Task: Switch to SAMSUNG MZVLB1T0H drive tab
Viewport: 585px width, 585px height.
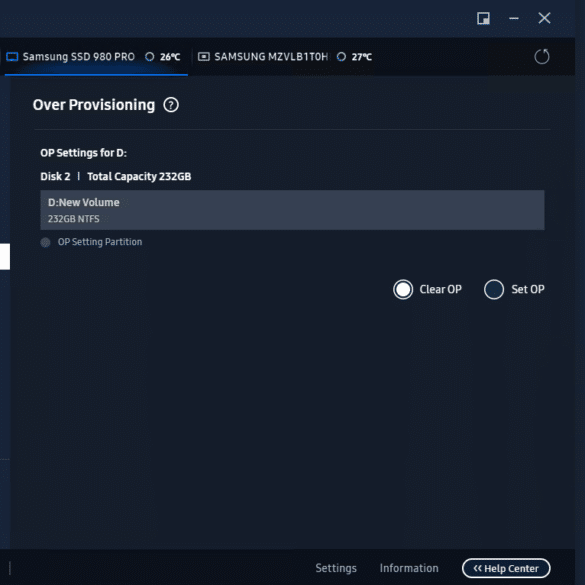Action: pos(284,57)
